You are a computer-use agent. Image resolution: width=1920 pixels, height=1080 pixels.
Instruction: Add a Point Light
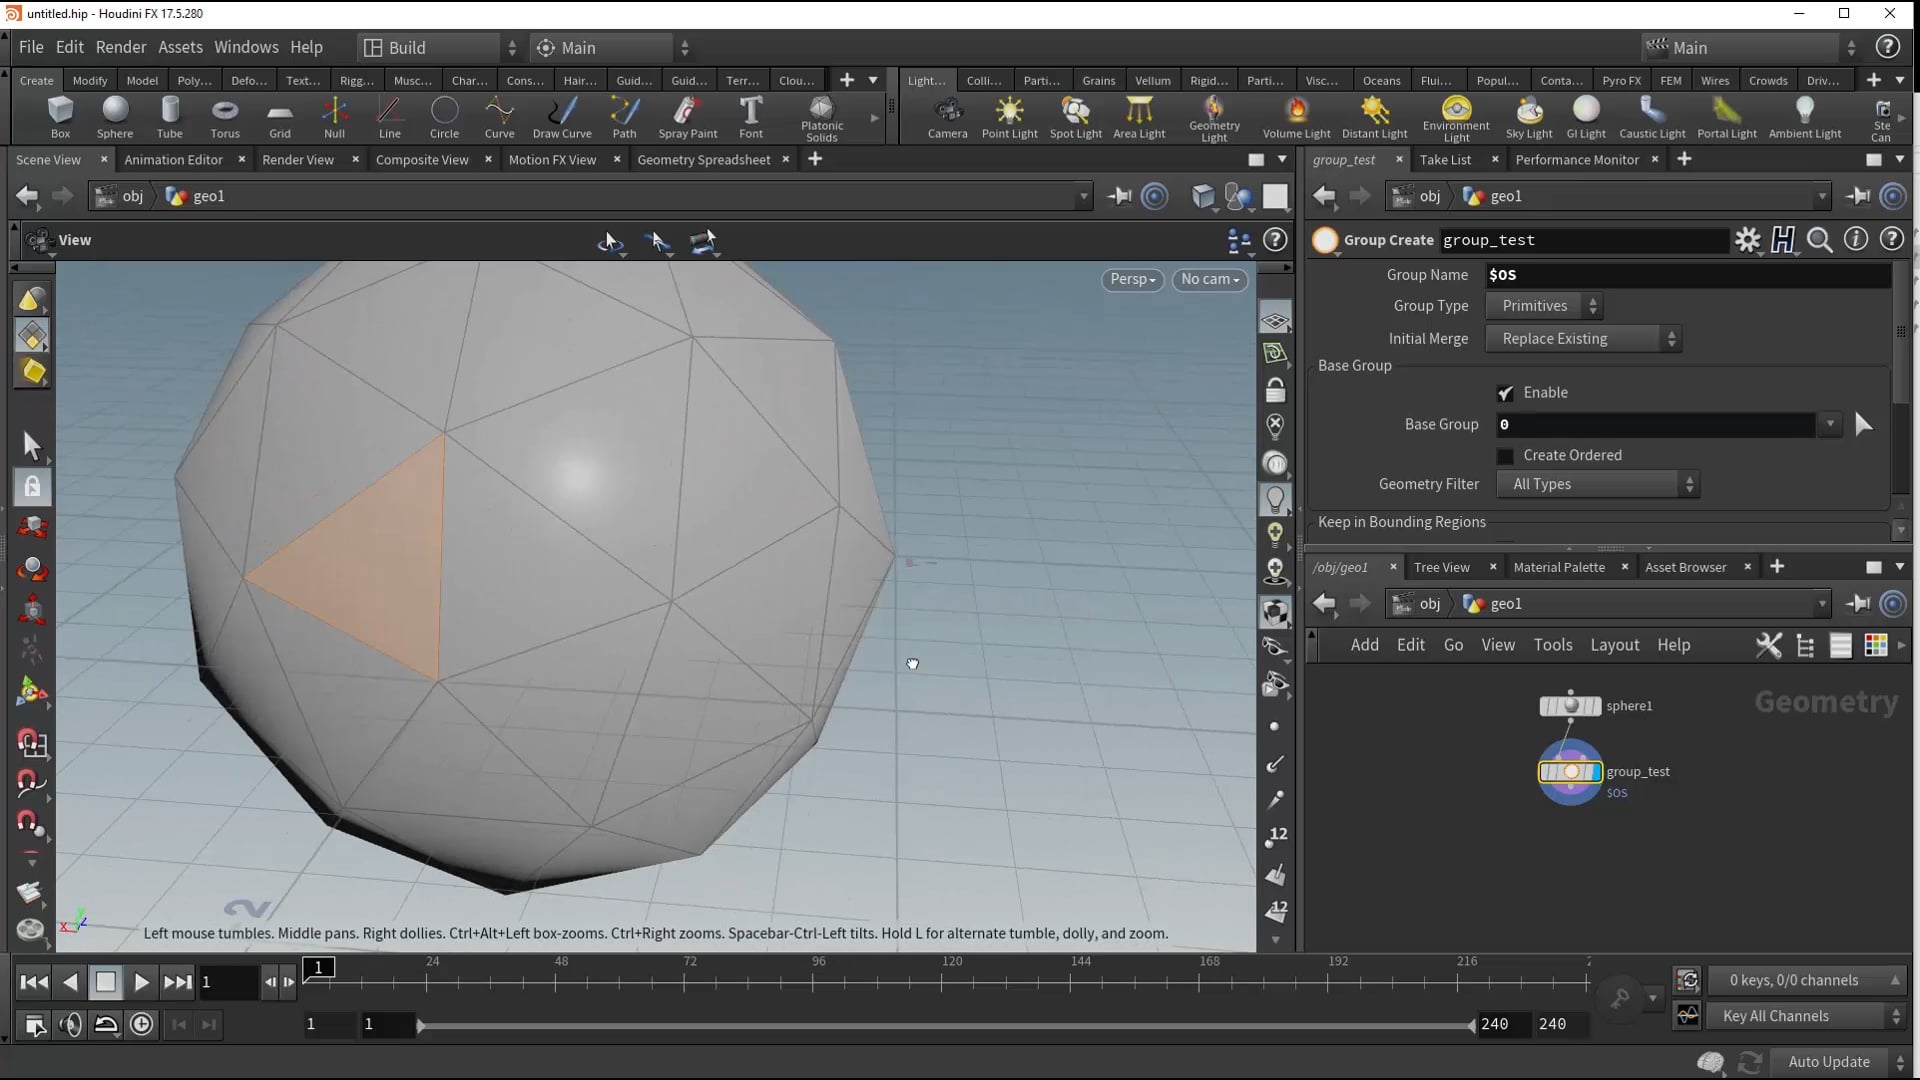[1009, 117]
